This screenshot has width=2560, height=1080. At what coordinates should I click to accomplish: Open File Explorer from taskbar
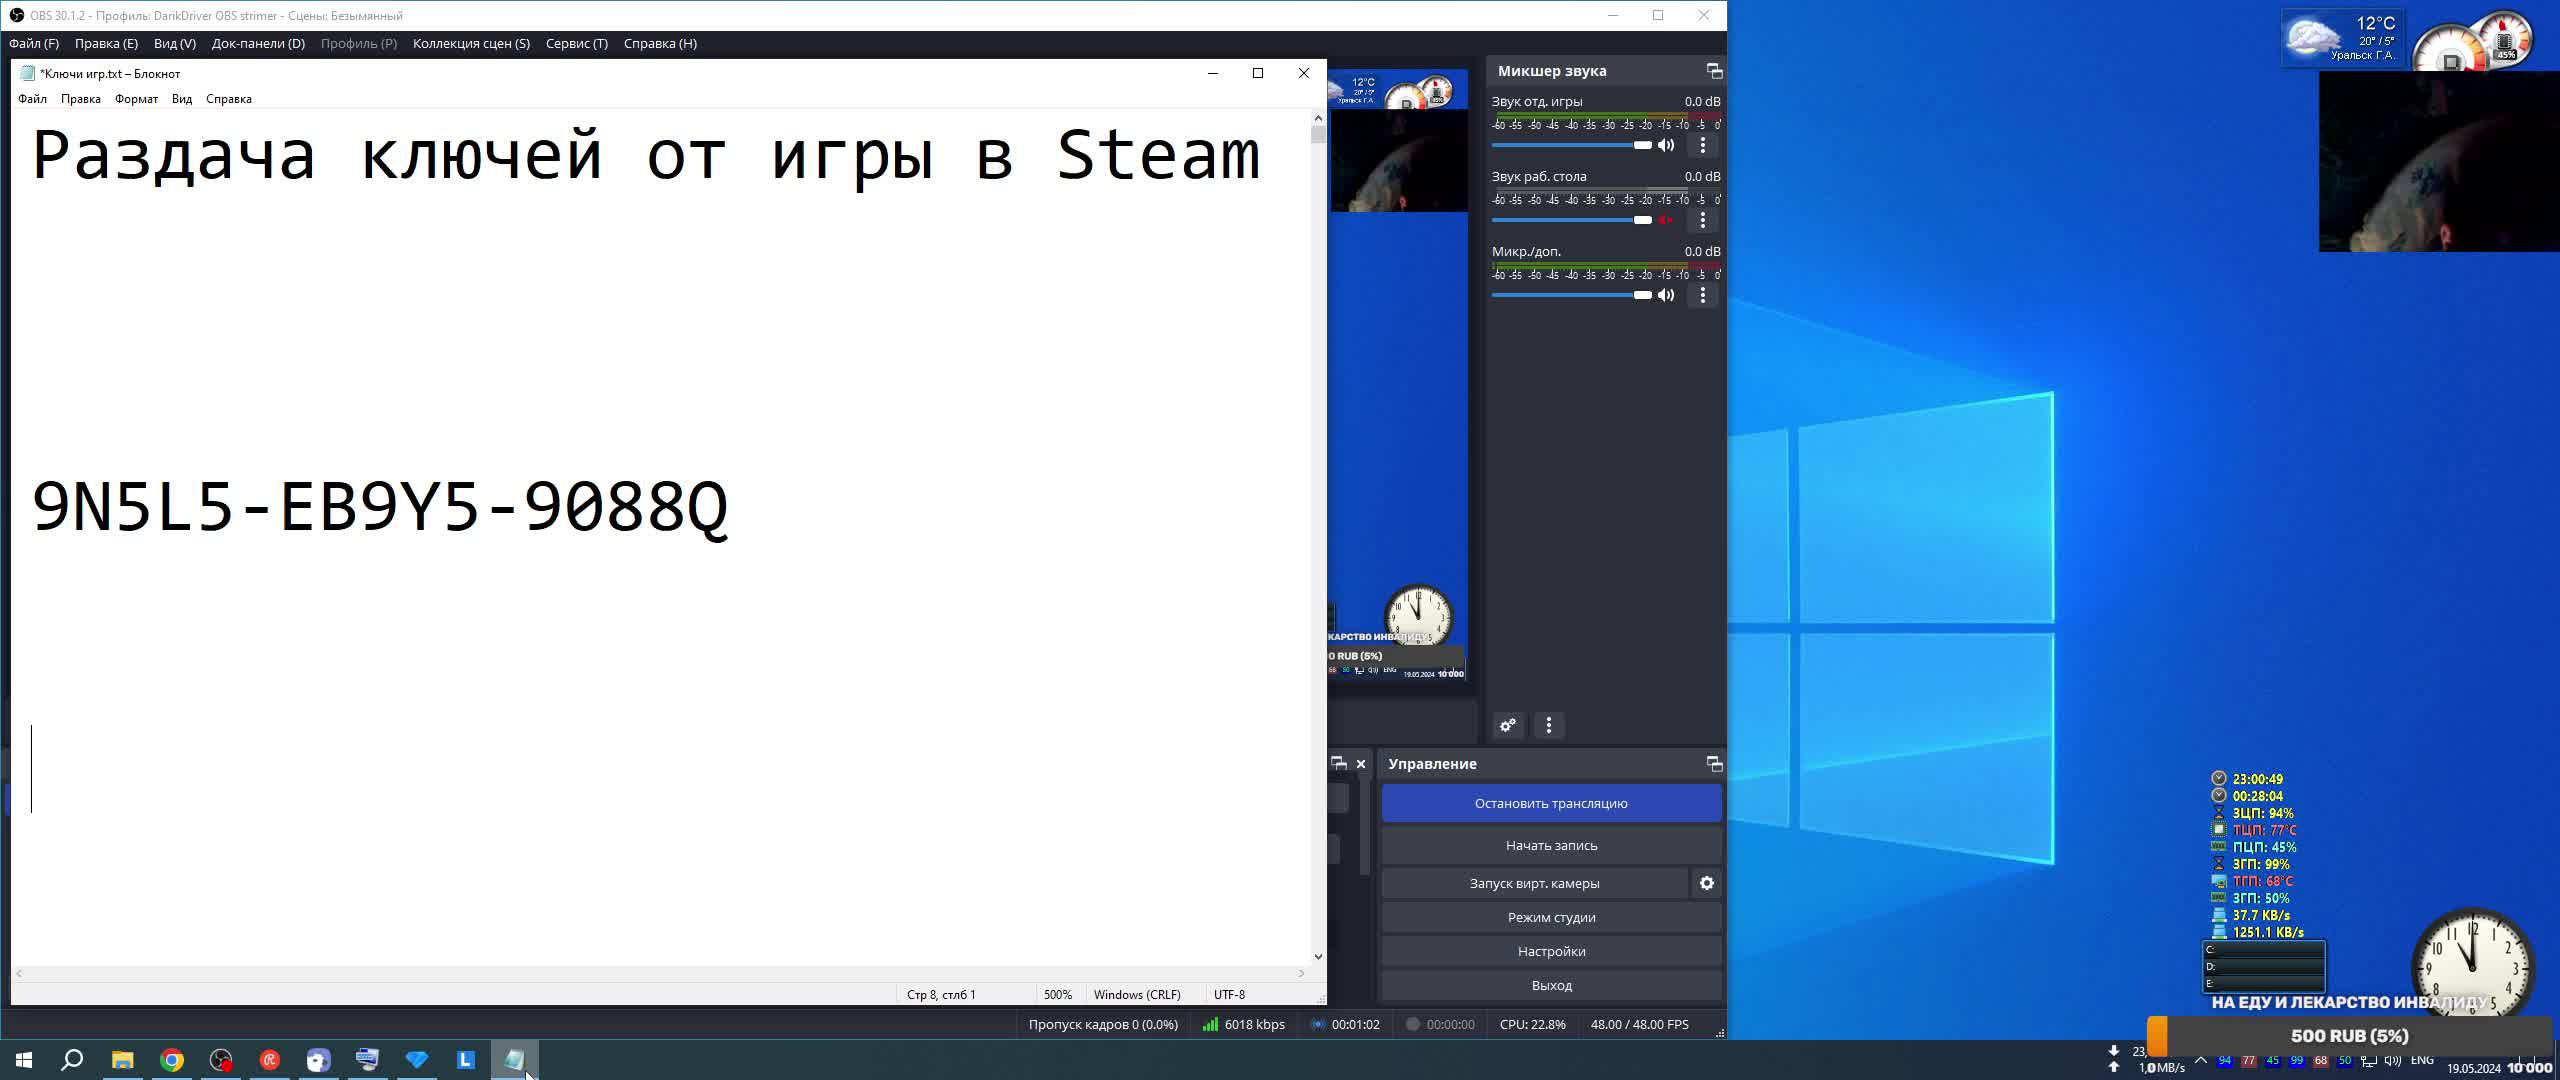tap(122, 1060)
